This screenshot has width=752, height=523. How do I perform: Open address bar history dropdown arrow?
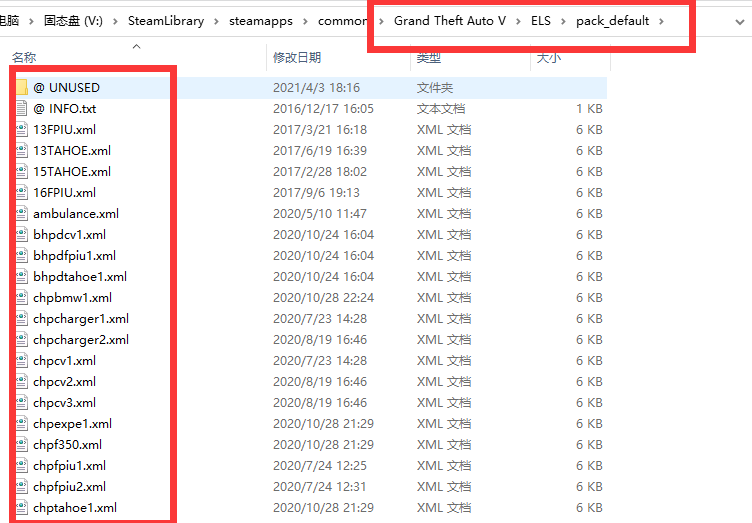pos(740,22)
